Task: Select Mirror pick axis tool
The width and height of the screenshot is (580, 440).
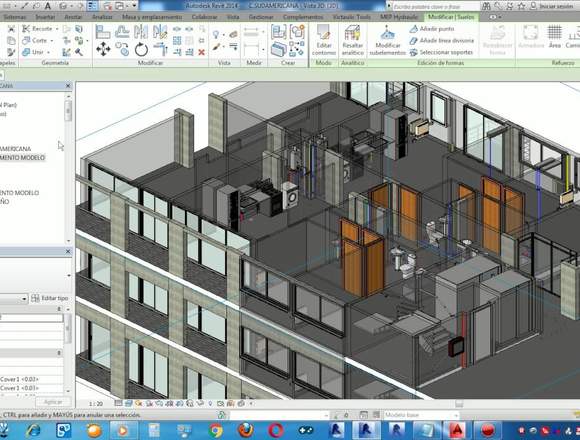Action: pyautogui.click(x=141, y=32)
